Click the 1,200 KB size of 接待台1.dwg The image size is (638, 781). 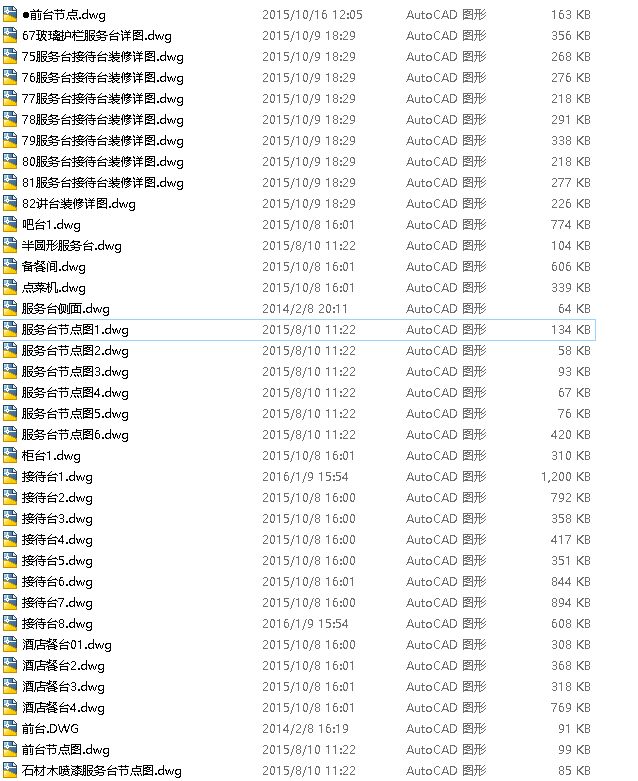[x=566, y=477]
